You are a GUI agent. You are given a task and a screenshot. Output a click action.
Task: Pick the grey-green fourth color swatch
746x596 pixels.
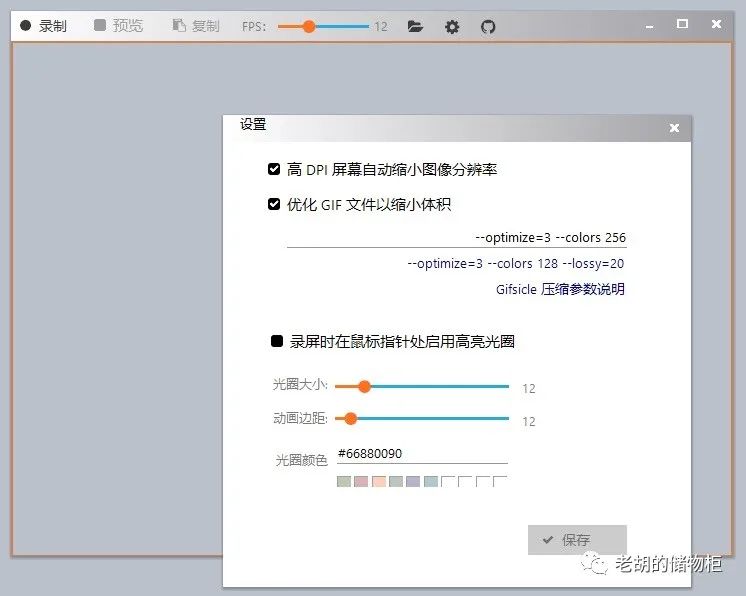coord(396,481)
